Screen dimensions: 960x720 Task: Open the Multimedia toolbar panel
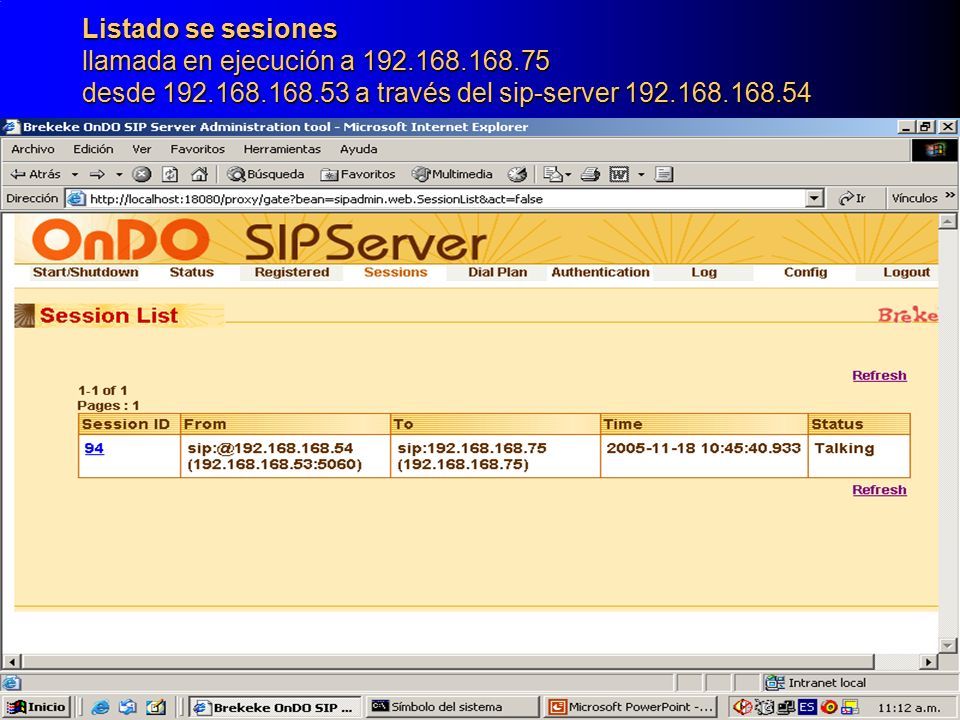pos(452,174)
